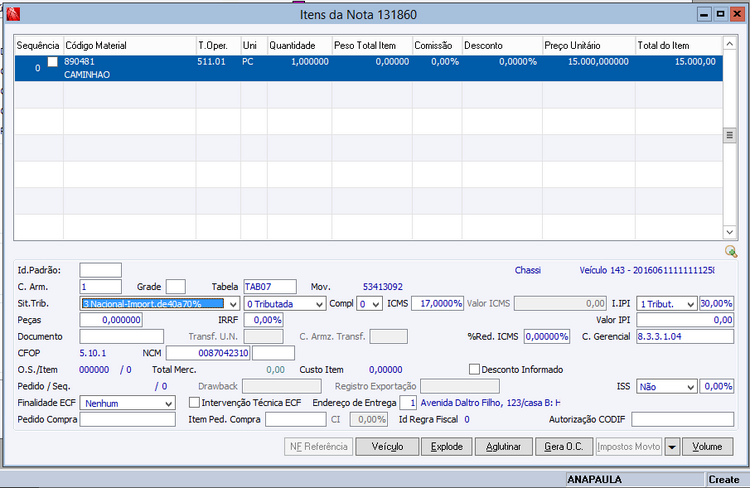Enable the Desconto Informado checkbox
The height and width of the screenshot is (488, 750).
(475, 369)
